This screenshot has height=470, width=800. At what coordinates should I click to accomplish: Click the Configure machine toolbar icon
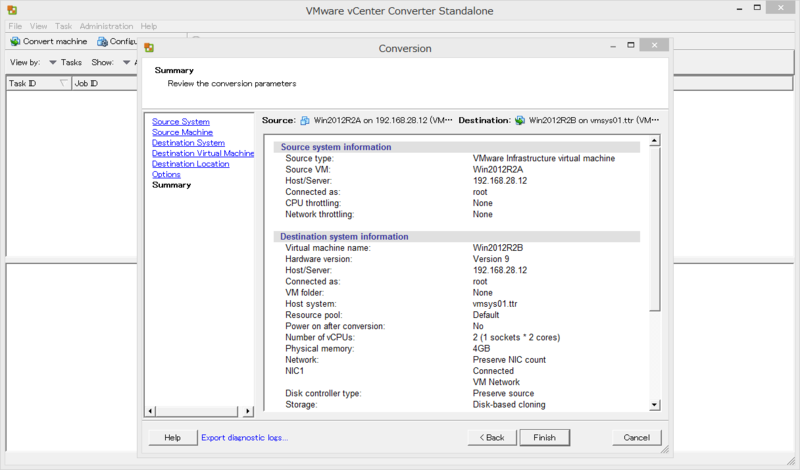pyautogui.click(x=103, y=41)
